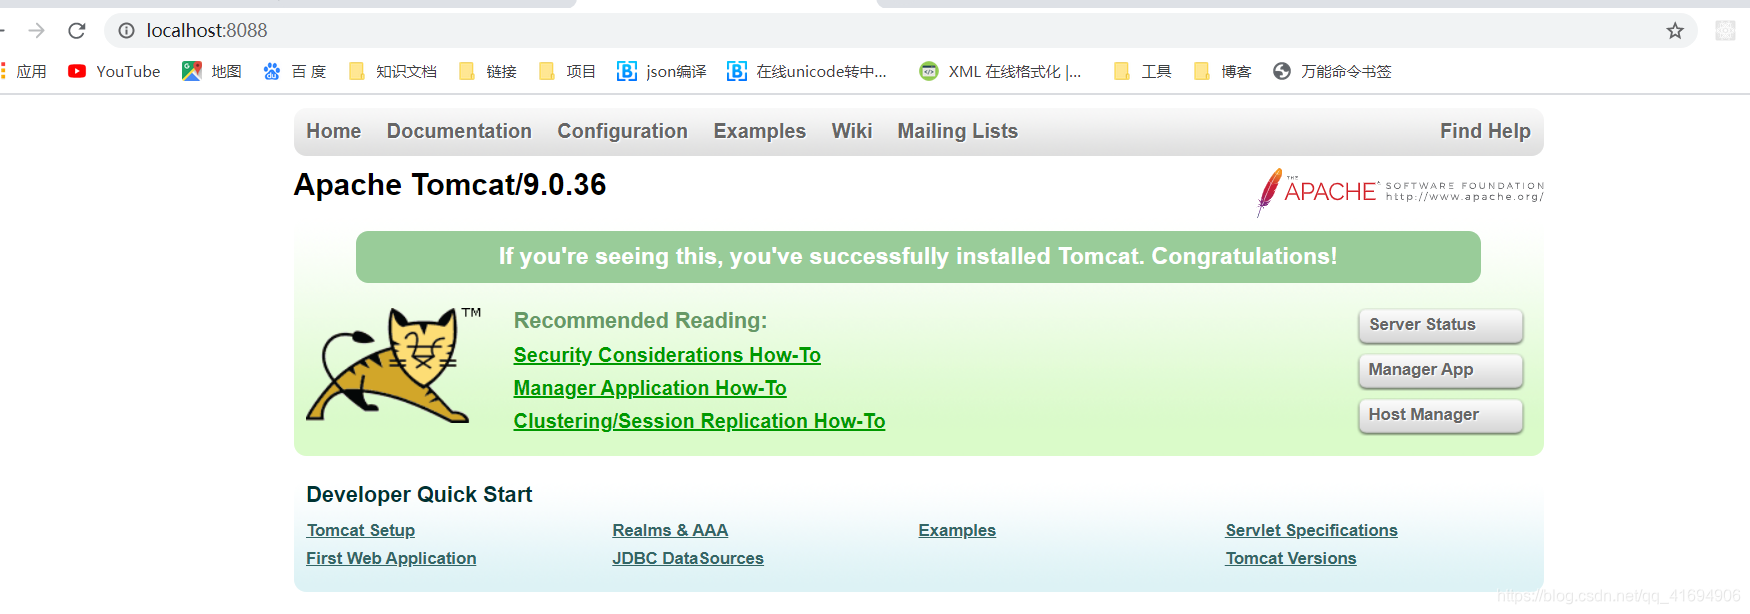
Task: Bookmark this page with the star icon
Action: pyautogui.click(x=1675, y=31)
